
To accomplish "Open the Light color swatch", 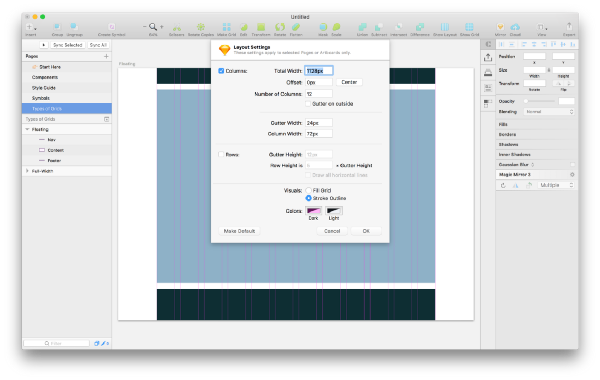I will tap(334, 211).
